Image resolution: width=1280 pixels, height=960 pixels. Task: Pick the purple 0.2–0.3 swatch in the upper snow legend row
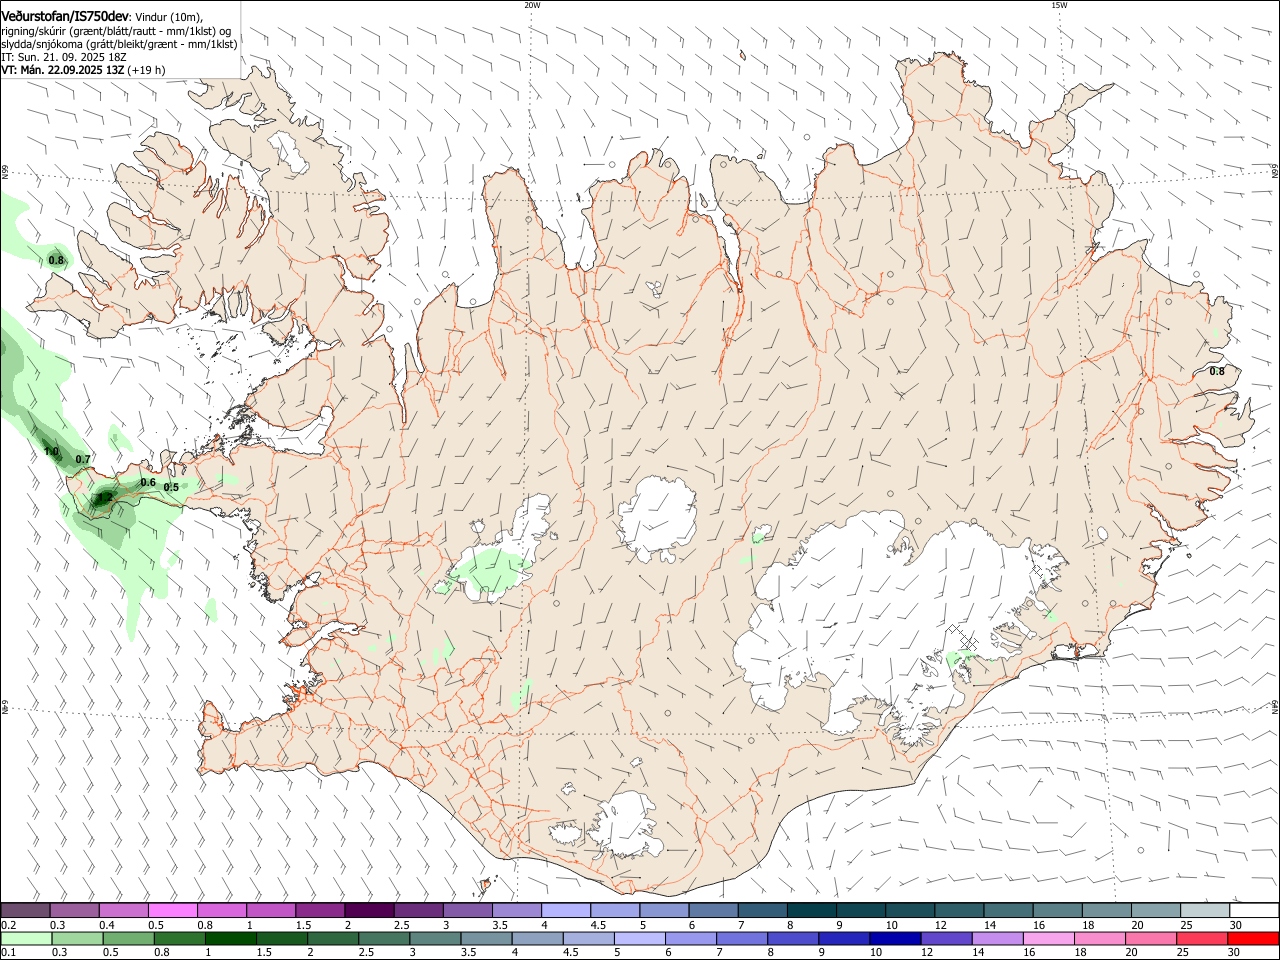25,911
